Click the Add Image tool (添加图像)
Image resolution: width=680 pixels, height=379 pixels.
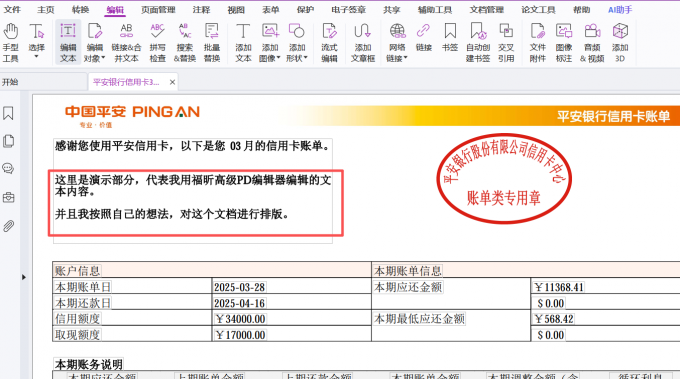(270, 42)
